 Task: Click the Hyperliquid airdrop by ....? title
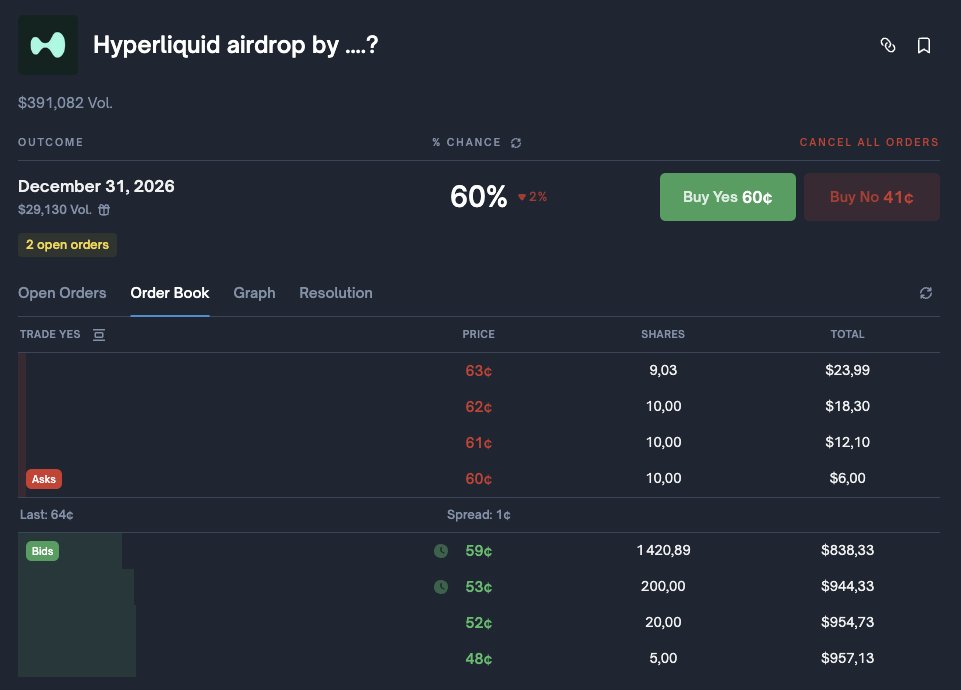tap(236, 45)
